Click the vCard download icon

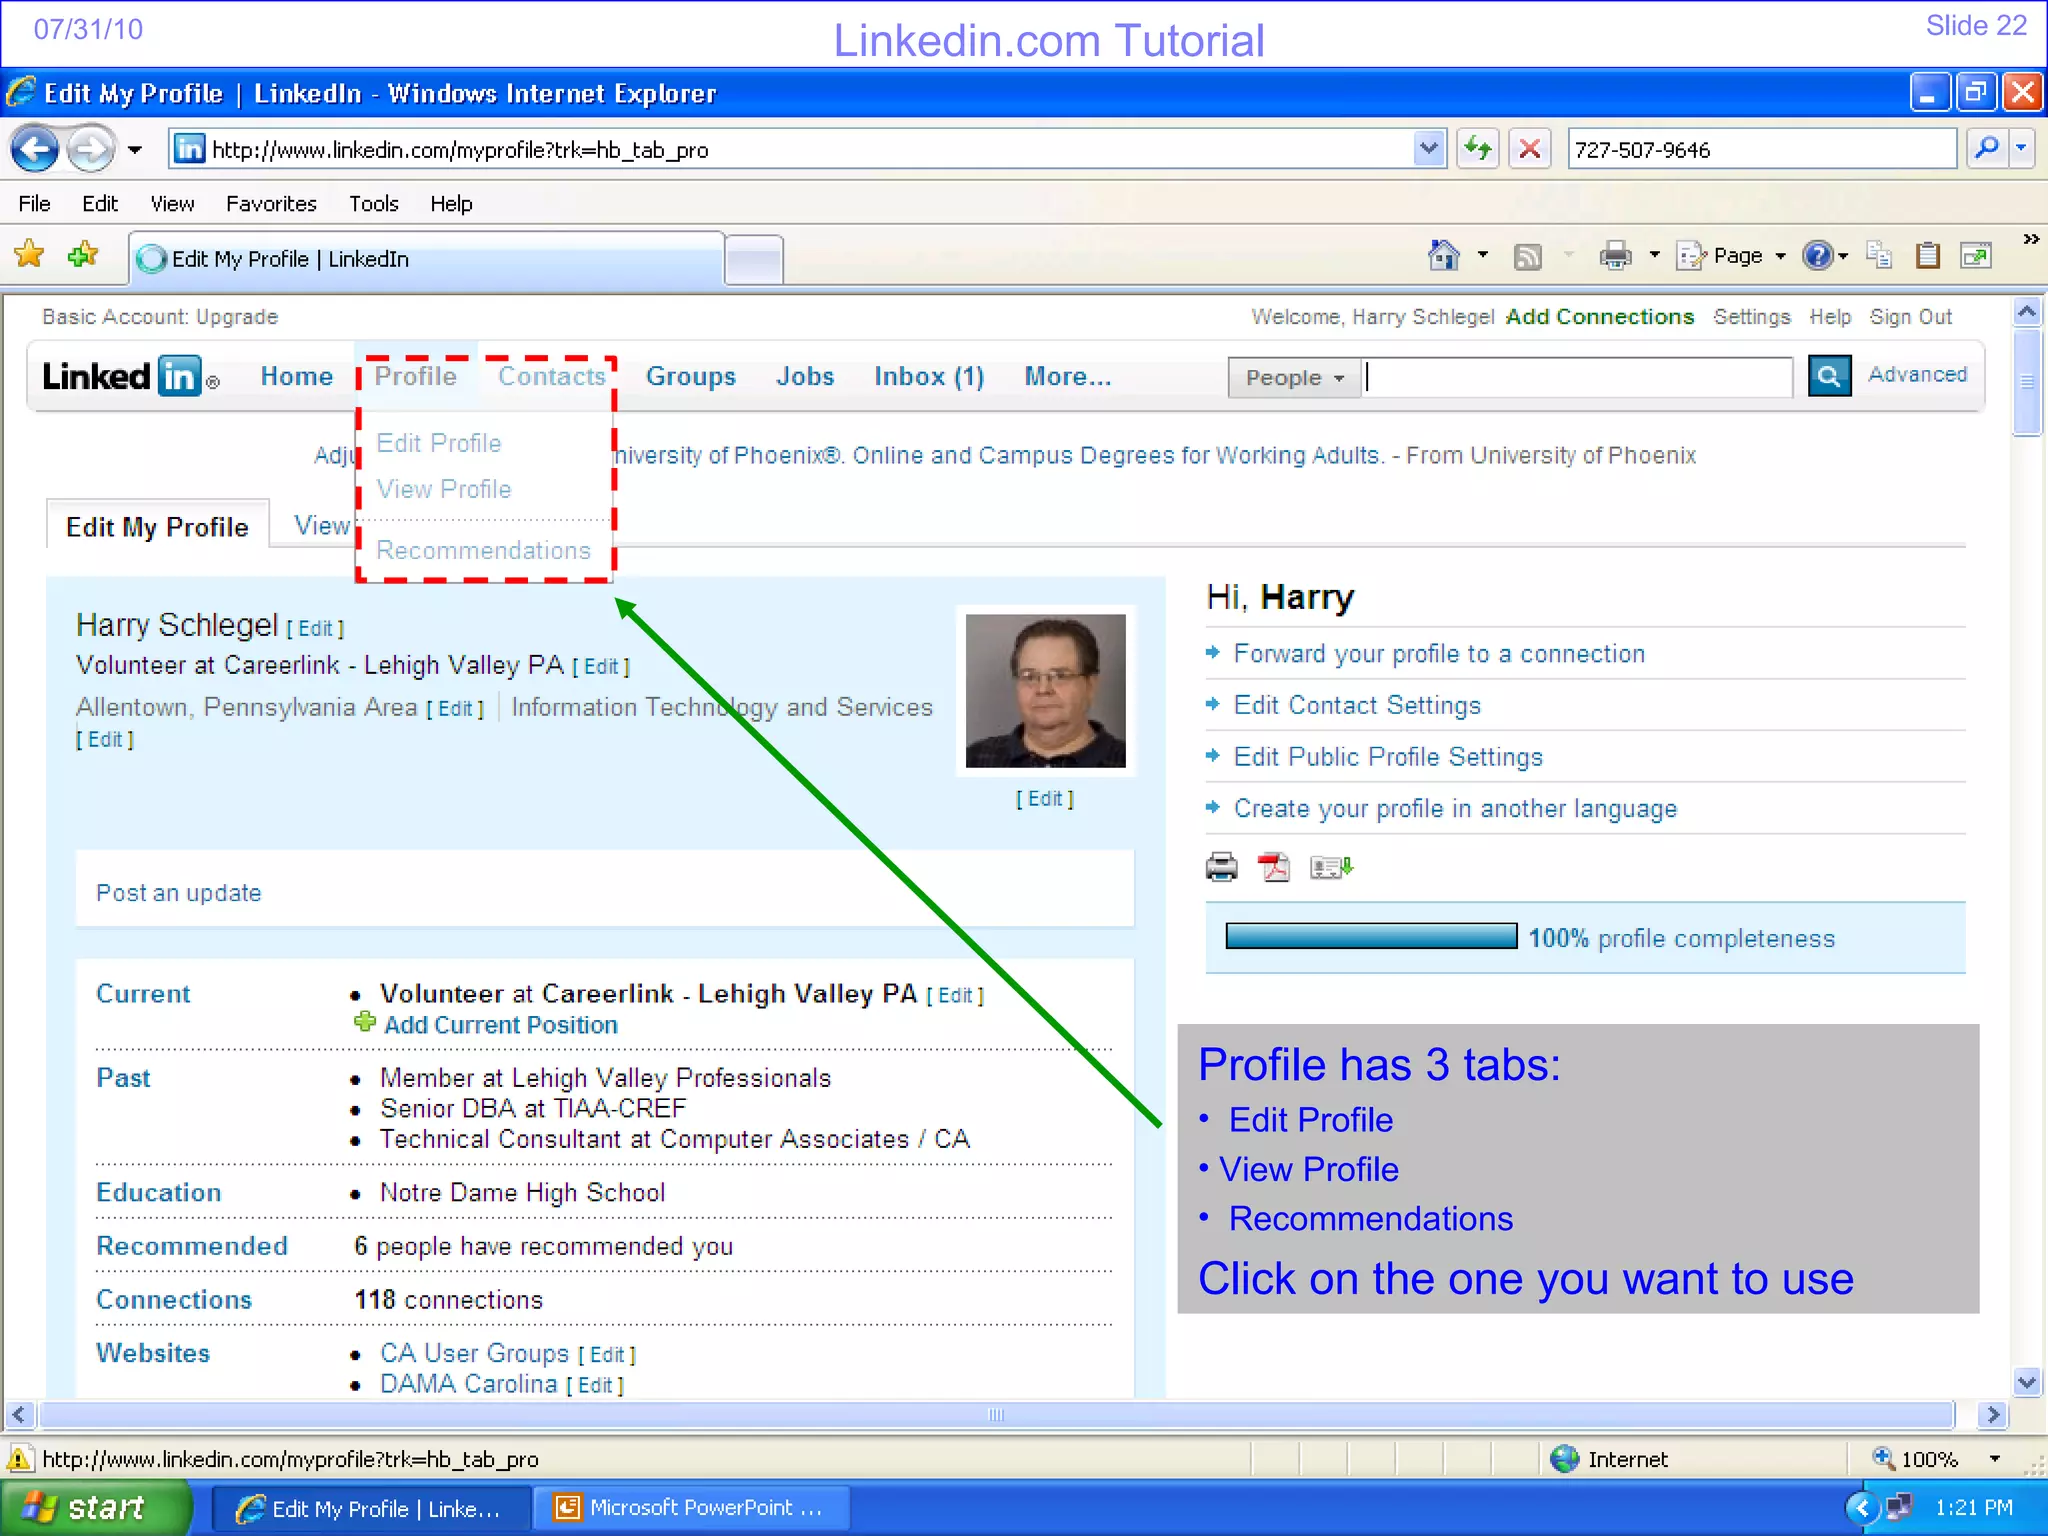(1331, 867)
